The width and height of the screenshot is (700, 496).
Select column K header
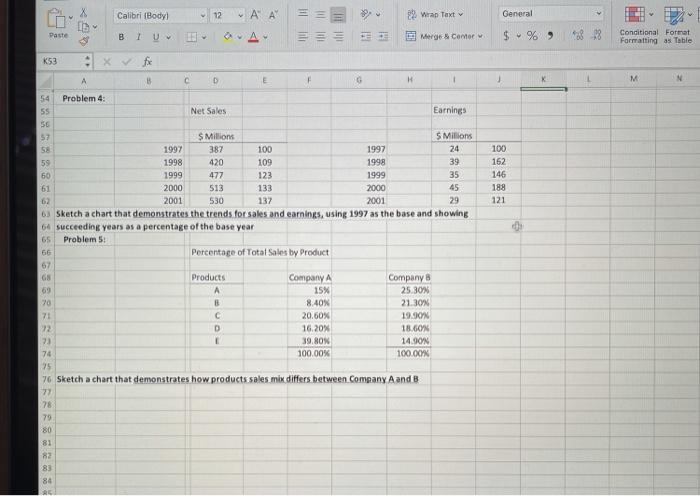543,79
